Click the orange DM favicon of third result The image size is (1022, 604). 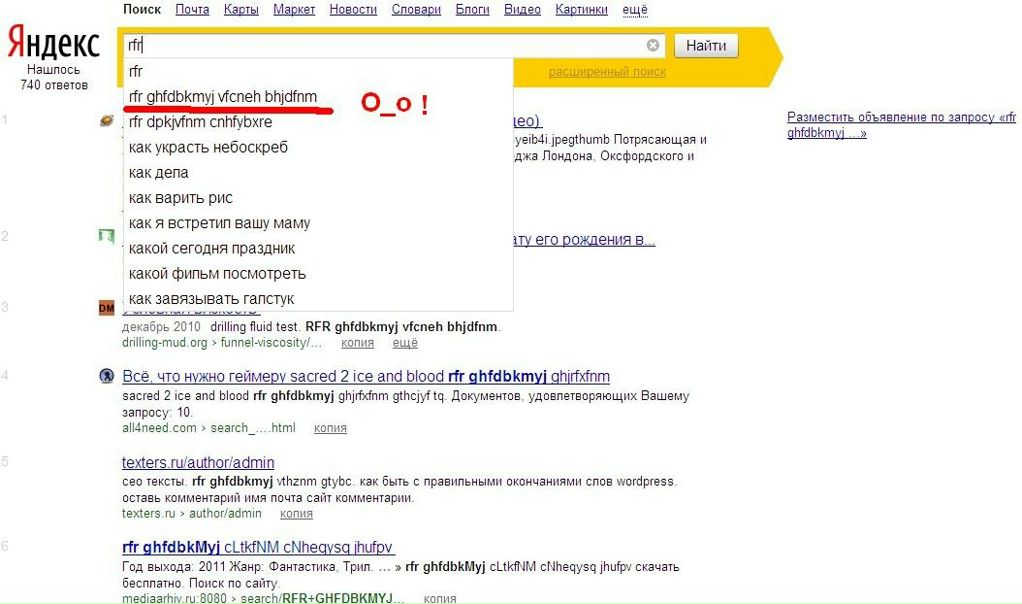coord(107,308)
